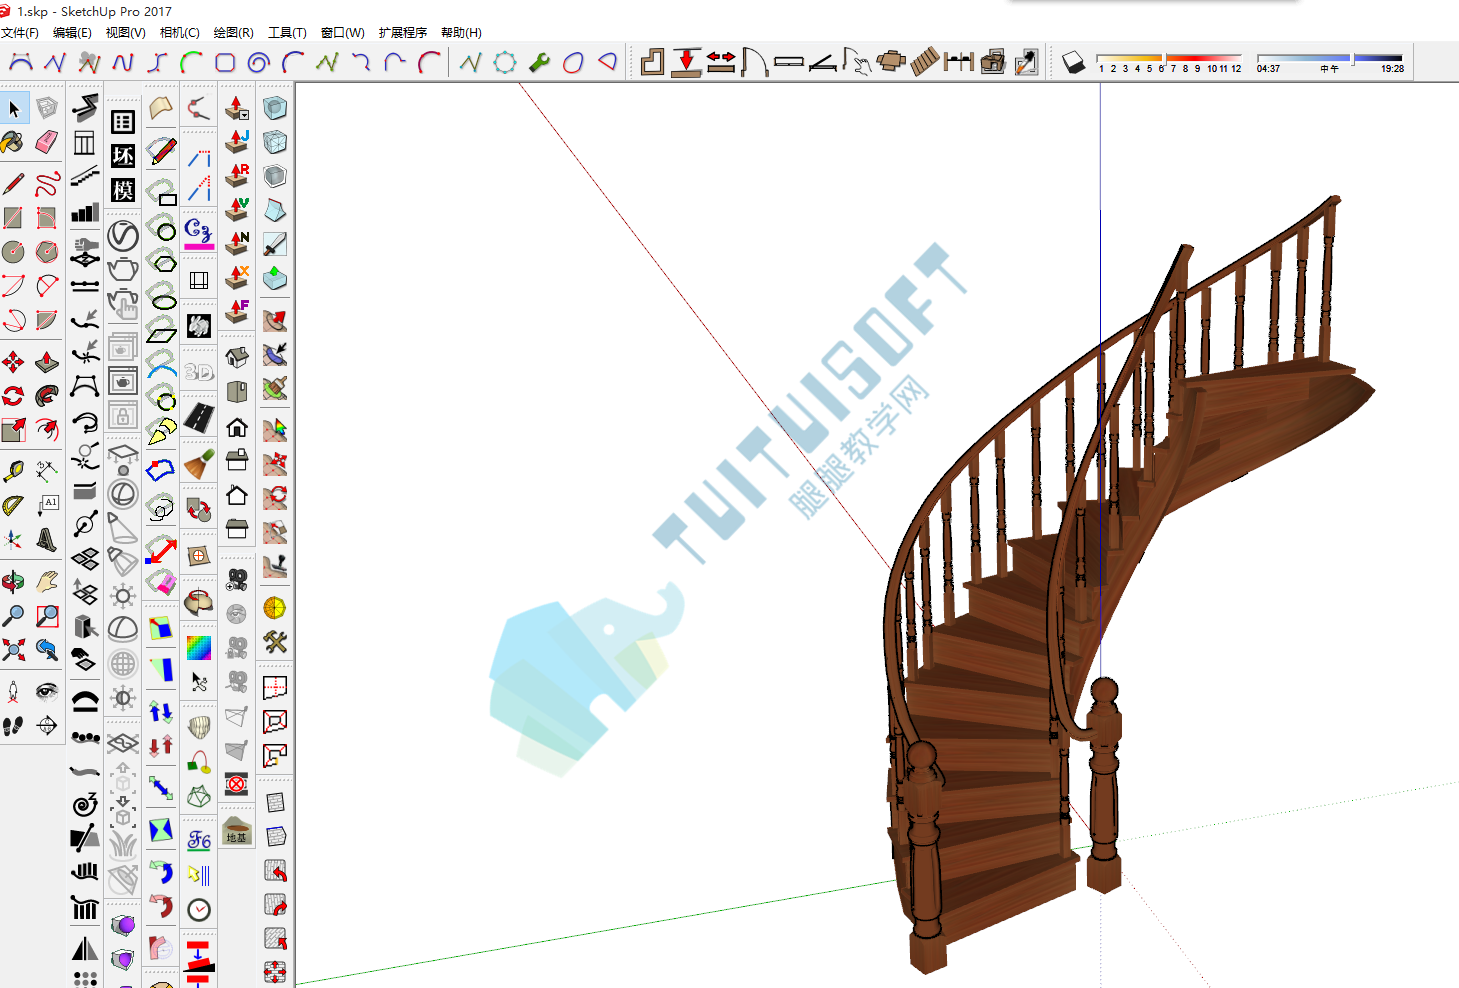Viewport: 1459px width, 988px height.
Task: Open the 编辑(E) menu
Action: [x=72, y=33]
